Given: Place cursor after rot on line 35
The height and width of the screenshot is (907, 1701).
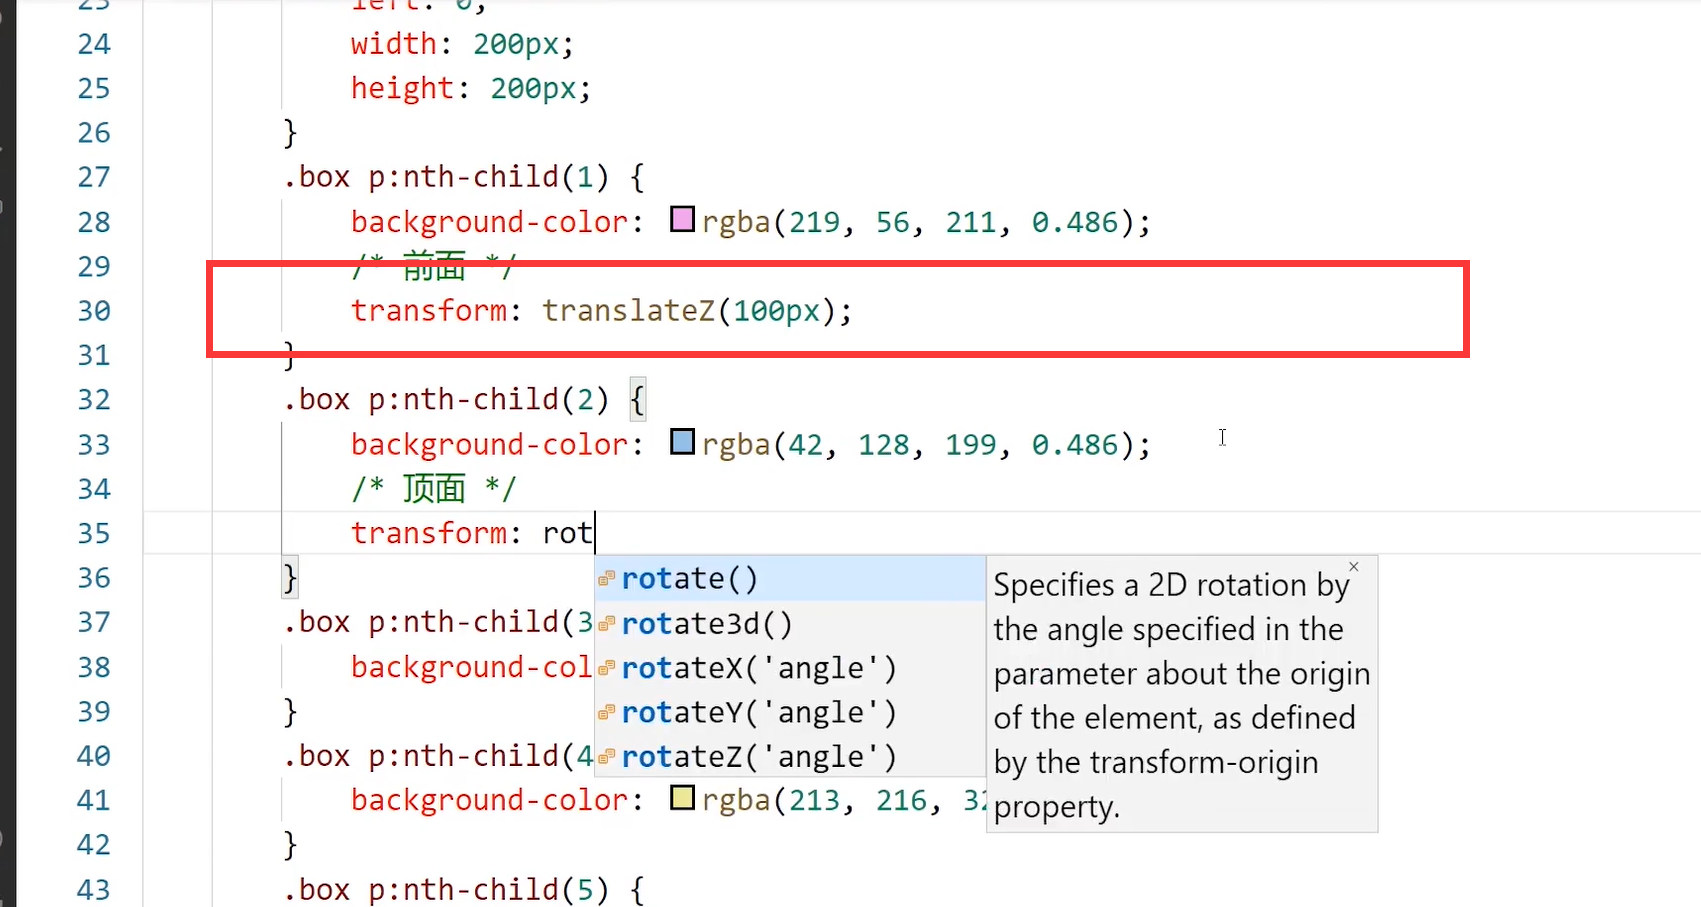Looking at the screenshot, I should point(594,533).
